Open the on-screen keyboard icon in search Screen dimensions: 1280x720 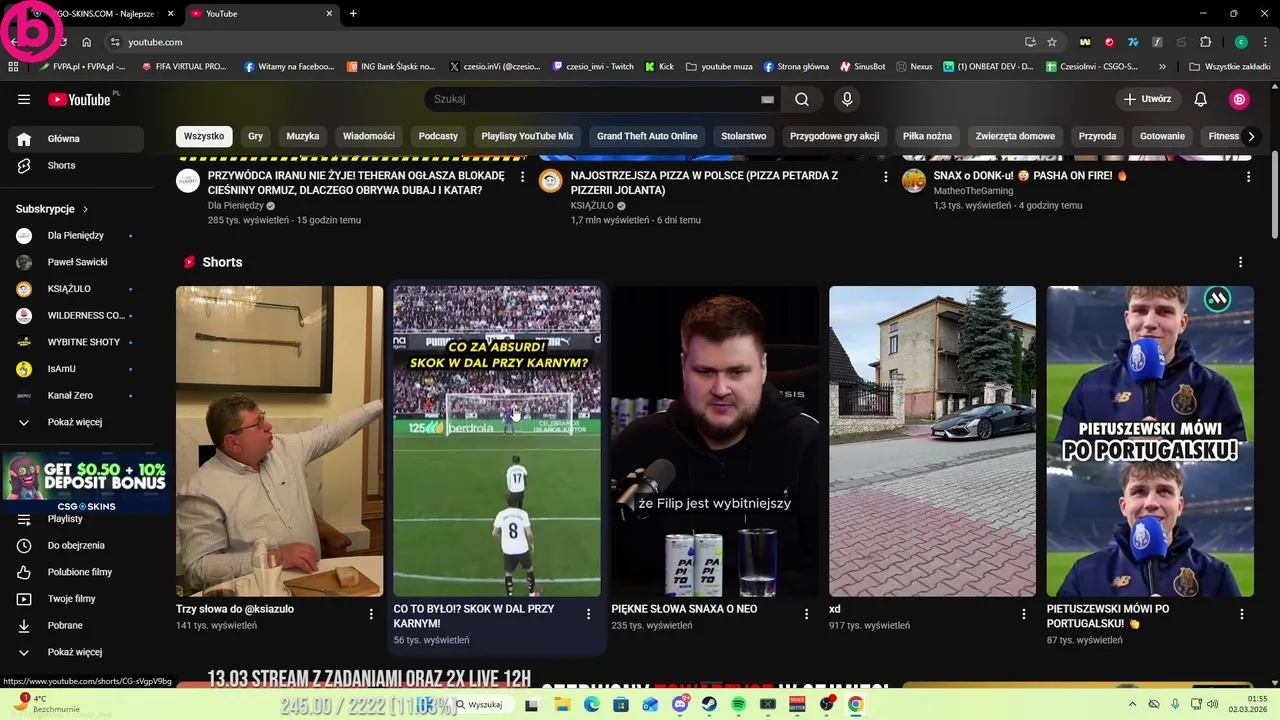click(767, 99)
